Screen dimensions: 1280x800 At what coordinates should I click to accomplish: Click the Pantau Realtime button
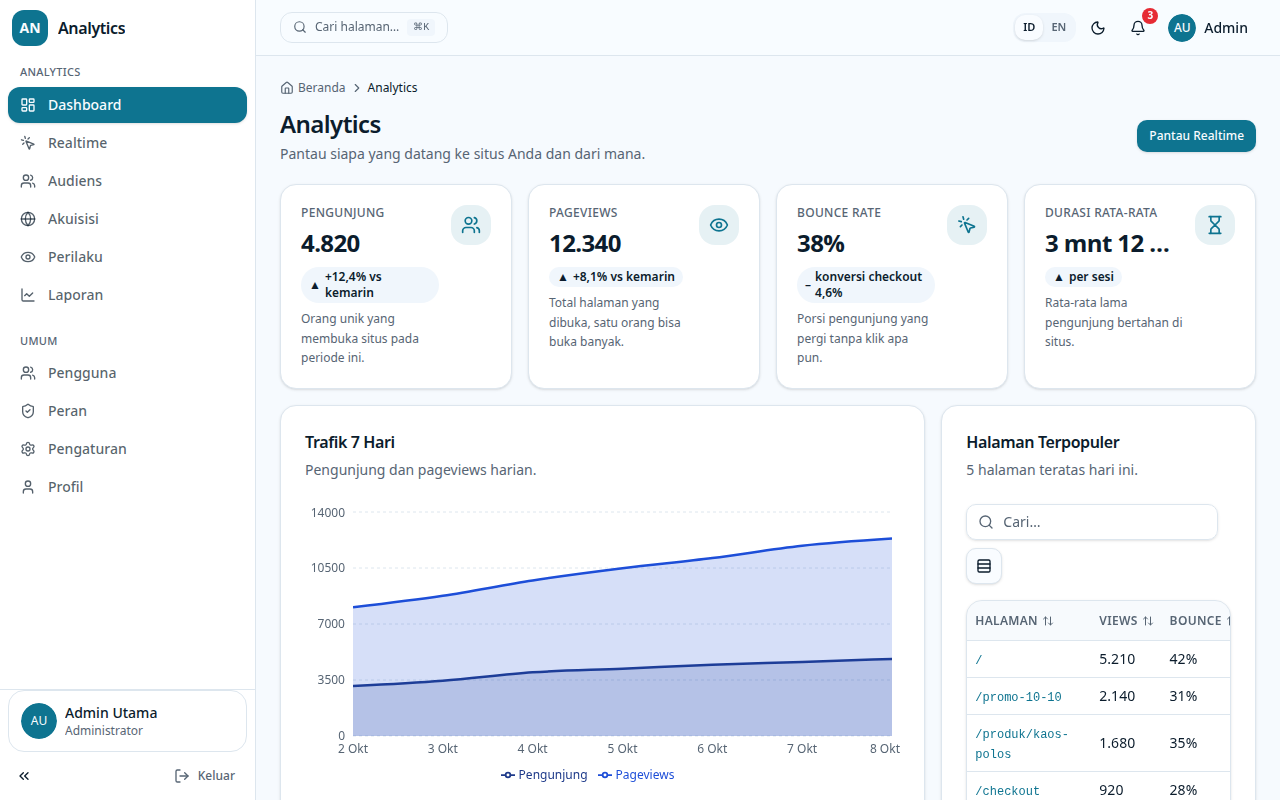pos(1196,136)
